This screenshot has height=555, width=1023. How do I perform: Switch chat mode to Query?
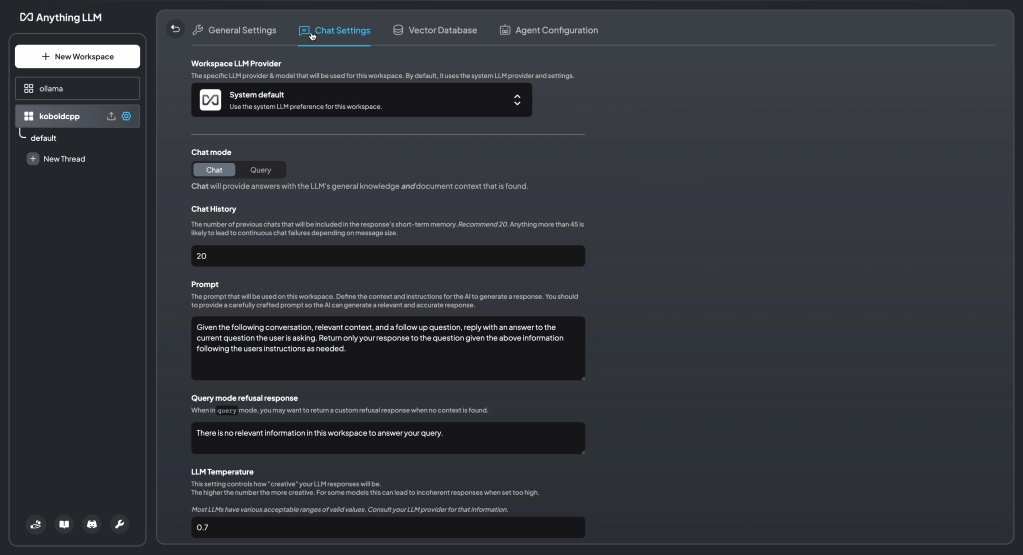tap(260, 170)
